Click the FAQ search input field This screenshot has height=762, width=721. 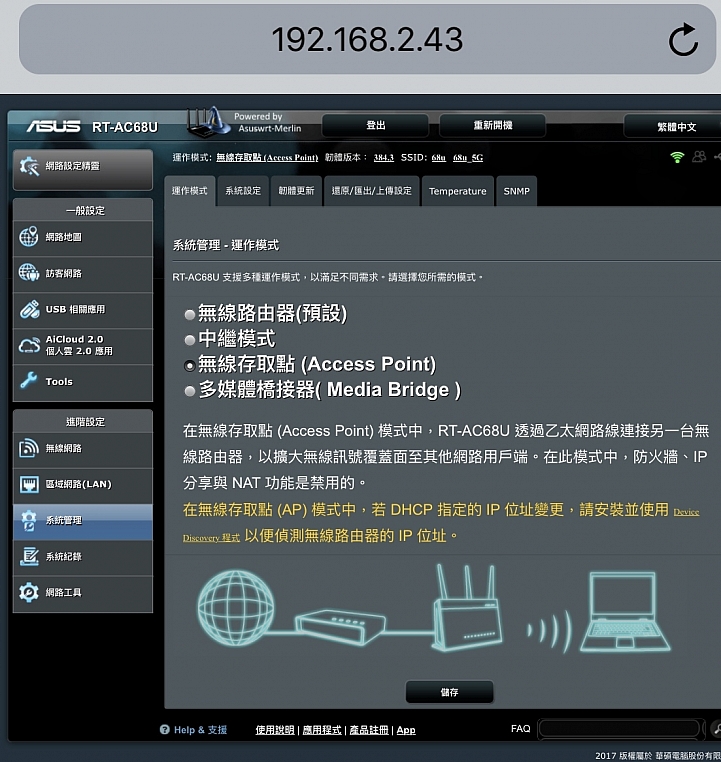[x=619, y=728]
